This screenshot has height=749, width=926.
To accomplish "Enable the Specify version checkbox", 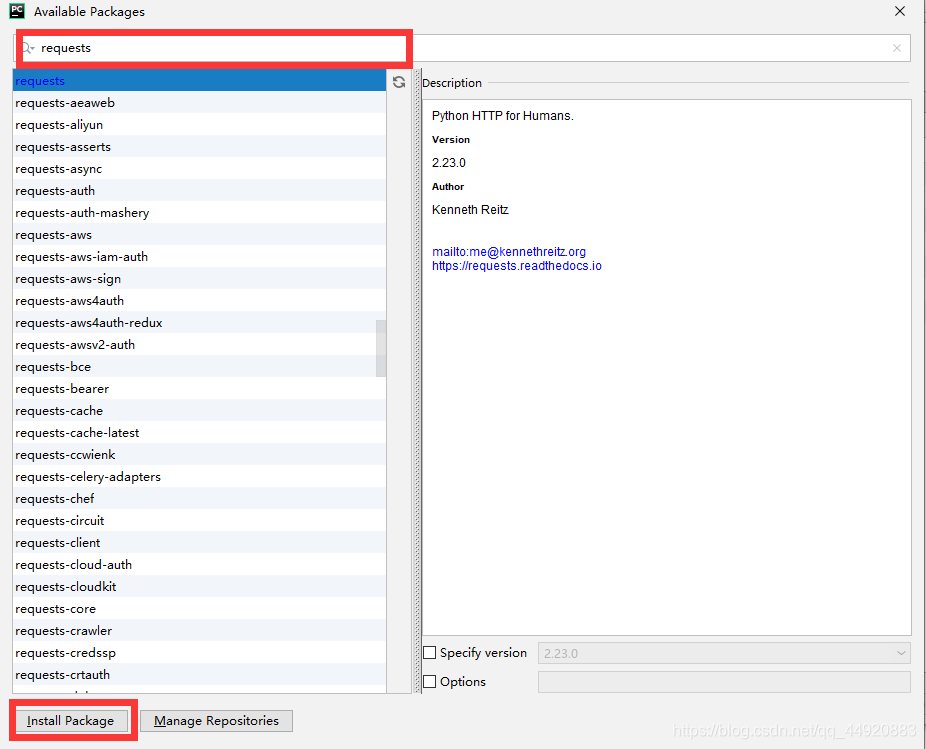I will point(430,653).
